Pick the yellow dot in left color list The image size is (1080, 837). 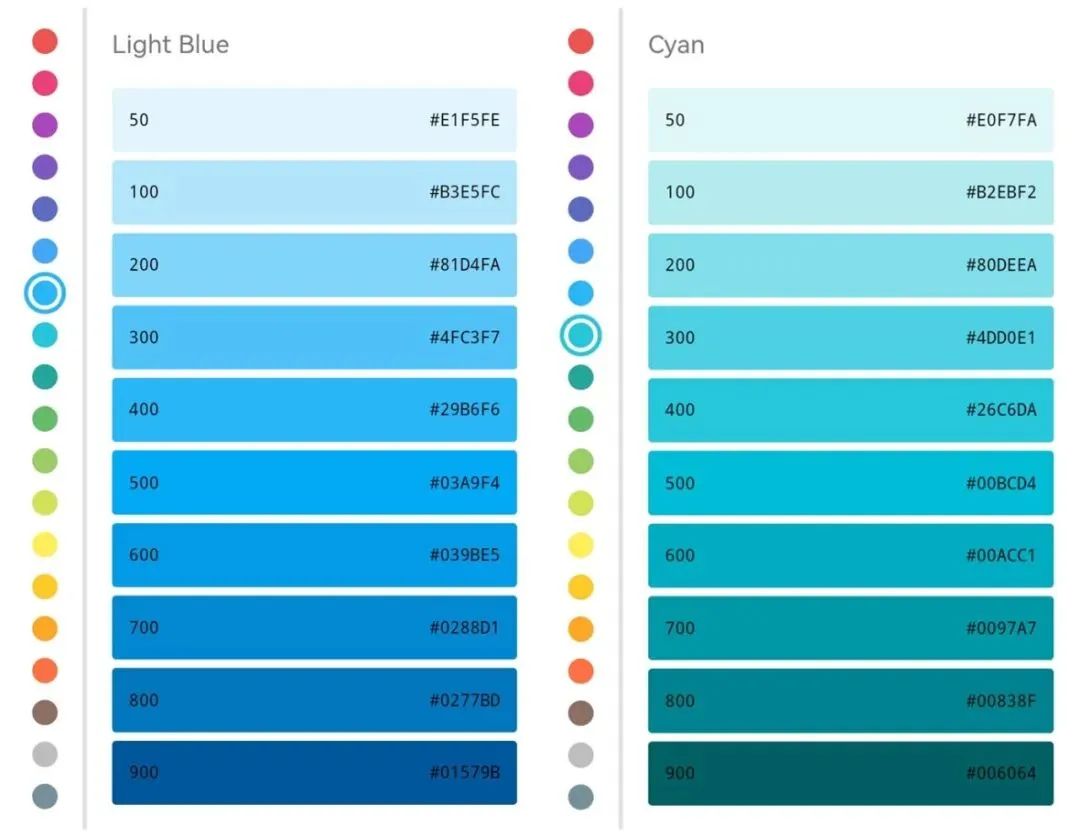click(45, 544)
